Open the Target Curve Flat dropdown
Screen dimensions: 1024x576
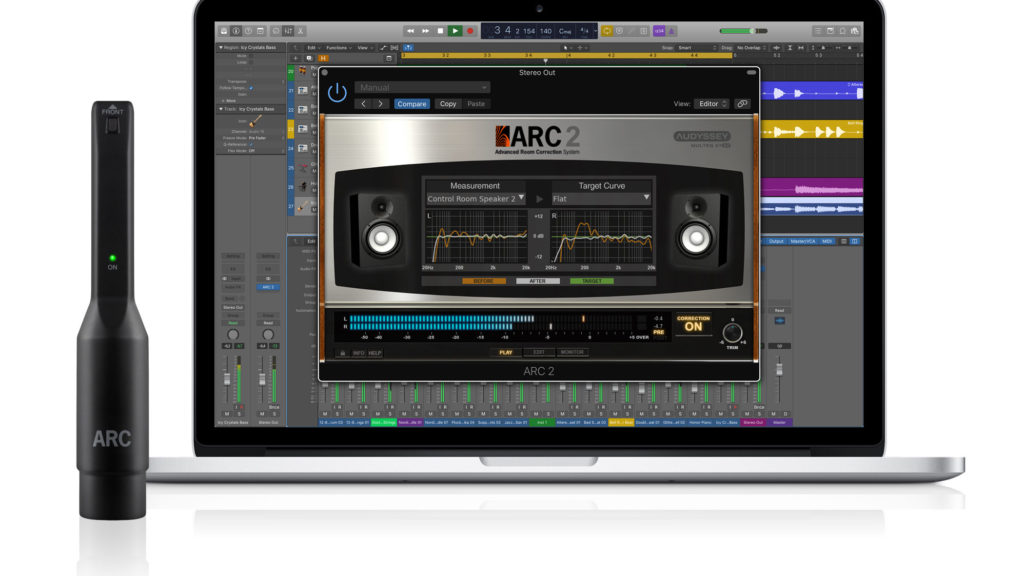[601, 199]
